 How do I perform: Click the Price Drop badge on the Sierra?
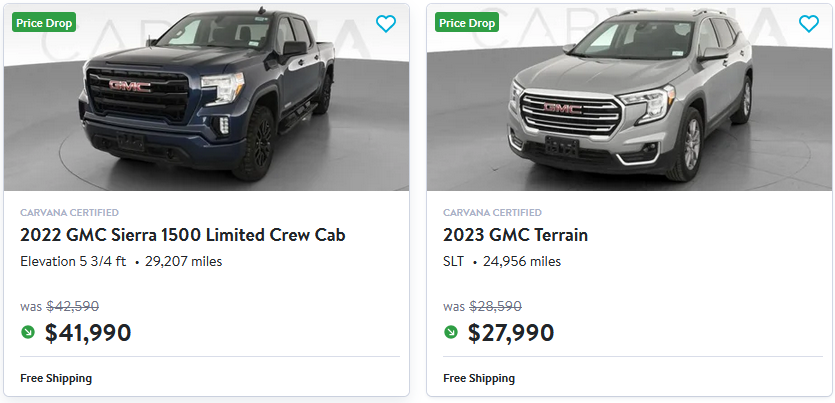[x=44, y=23]
